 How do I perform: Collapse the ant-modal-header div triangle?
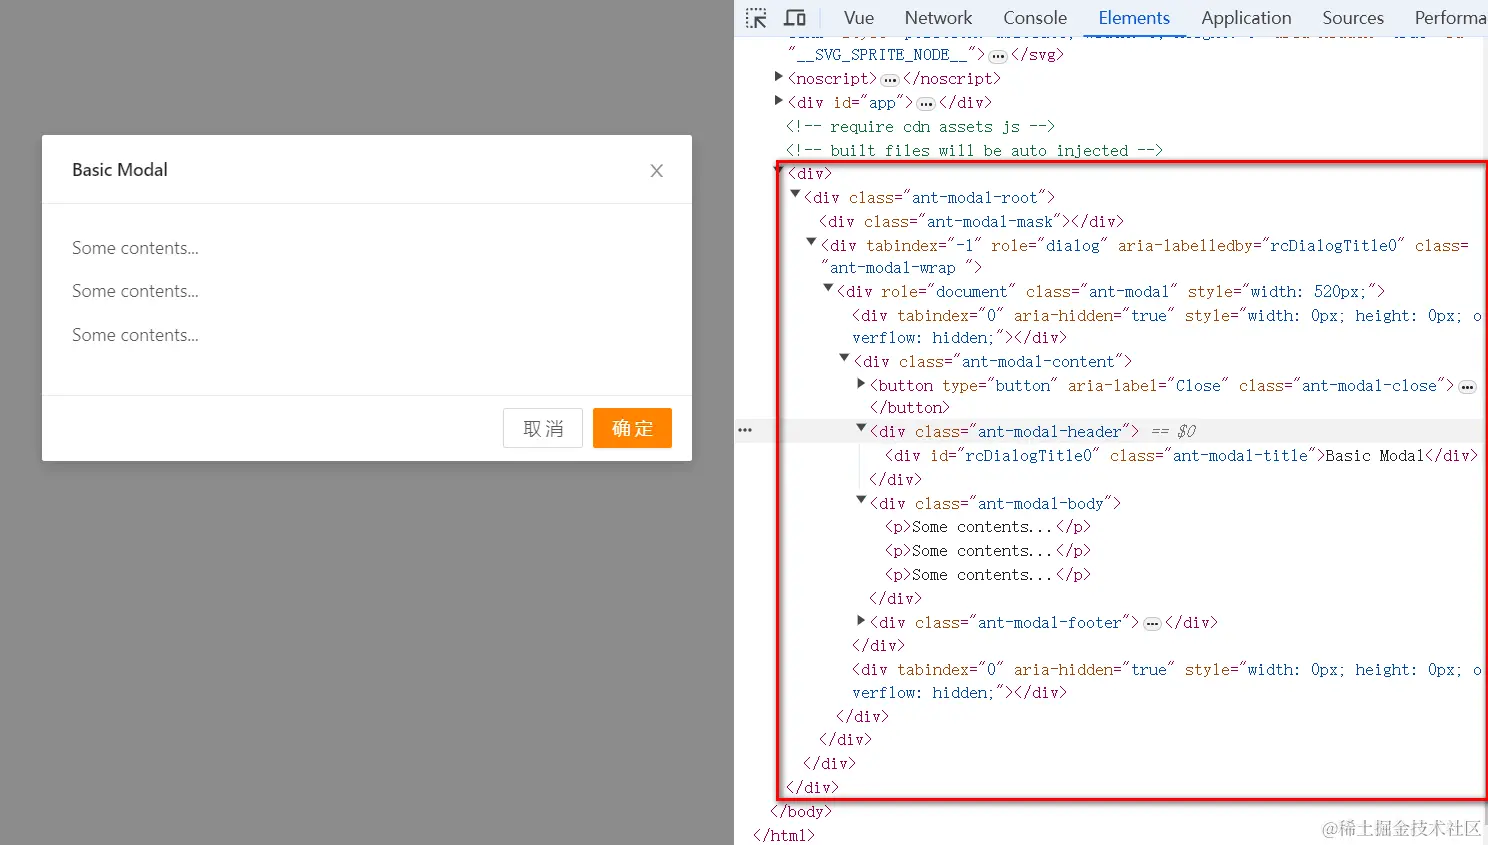[x=861, y=429]
